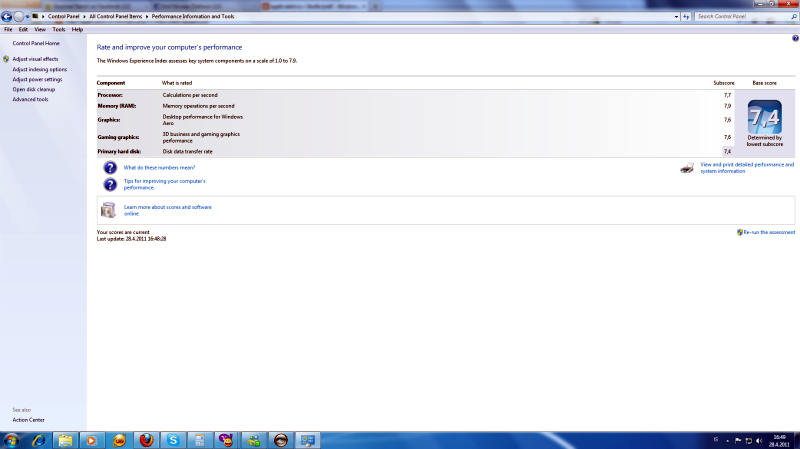
Task: Click the software box icon beside 'Learn more'
Action: pyautogui.click(x=110, y=209)
